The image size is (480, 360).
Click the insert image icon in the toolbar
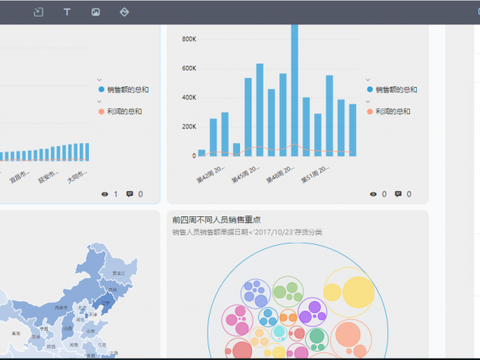click(x=96, y=12)
